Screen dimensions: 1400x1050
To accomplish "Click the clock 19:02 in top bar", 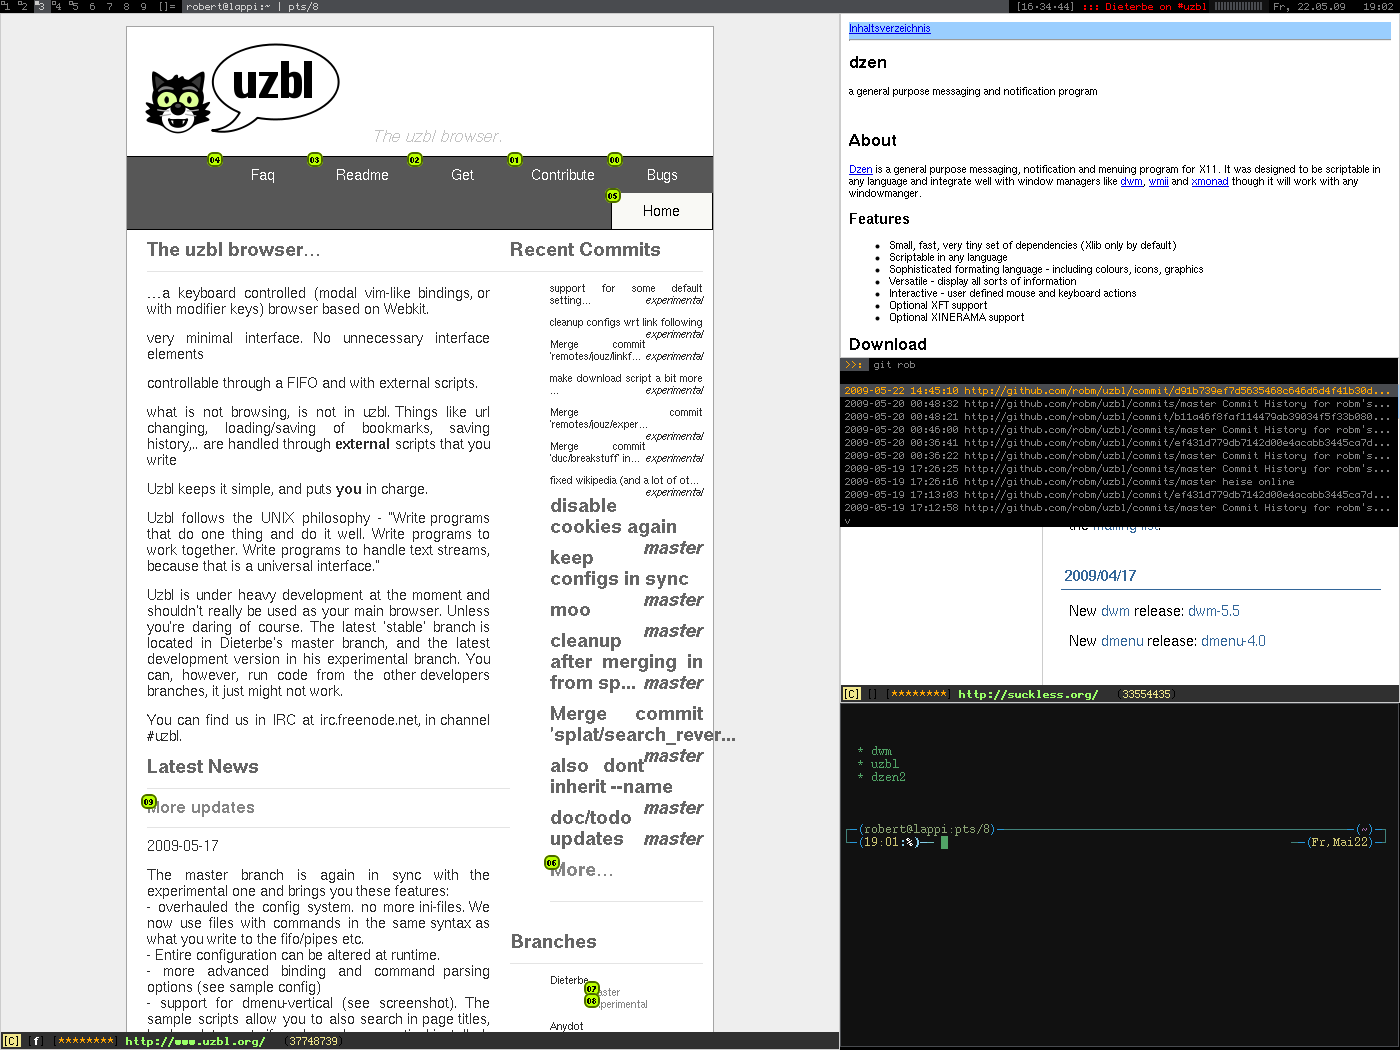I will point(1377,6).
